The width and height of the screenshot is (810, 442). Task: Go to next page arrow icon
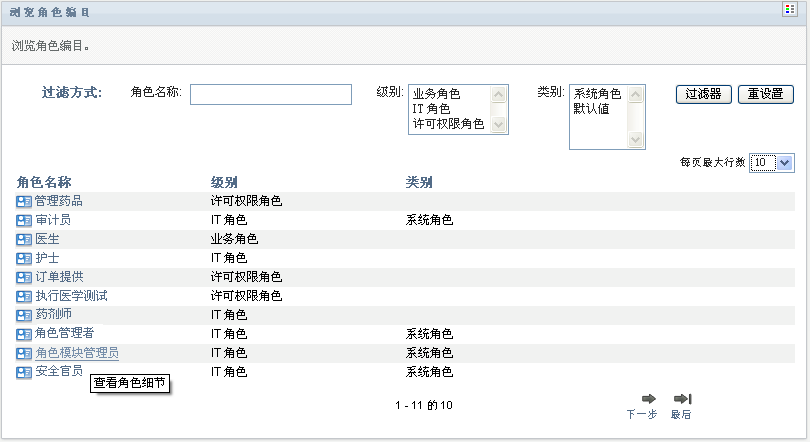point(648,399)
